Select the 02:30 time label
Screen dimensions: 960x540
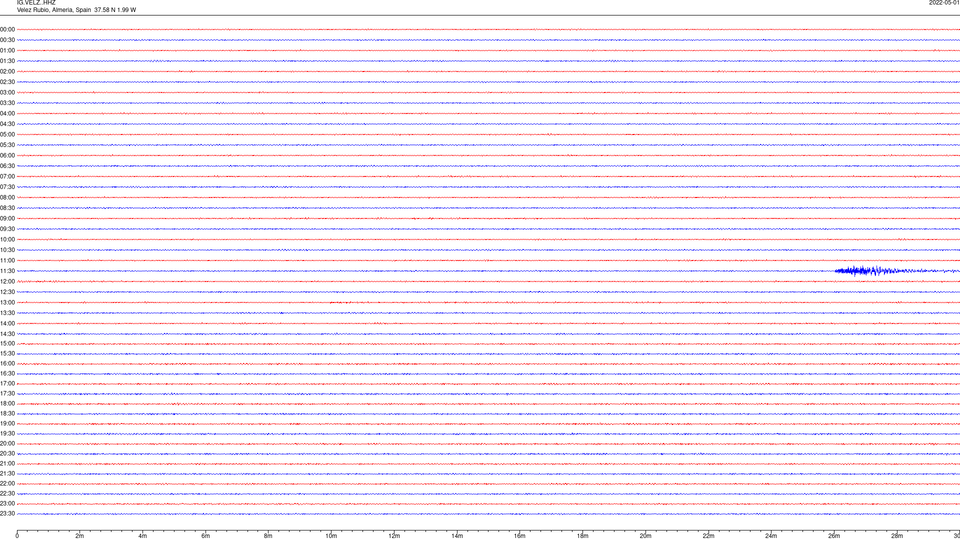[x=7, y=82]
